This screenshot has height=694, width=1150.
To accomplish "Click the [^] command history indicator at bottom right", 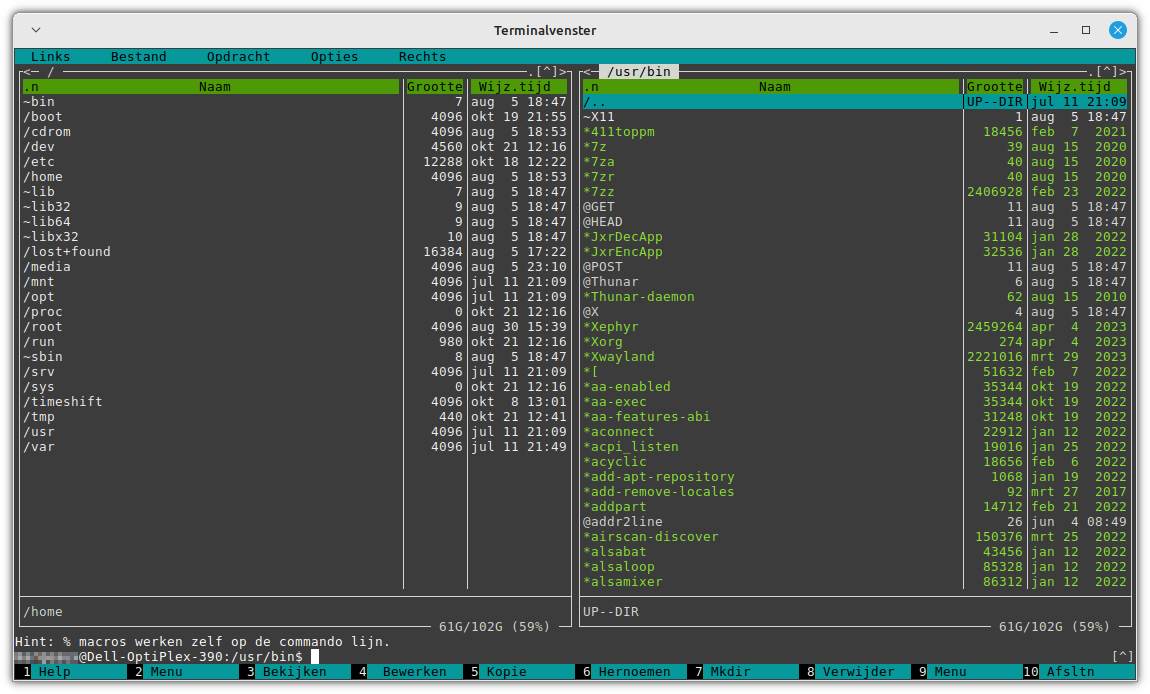I will click(x=1123, y=657).
